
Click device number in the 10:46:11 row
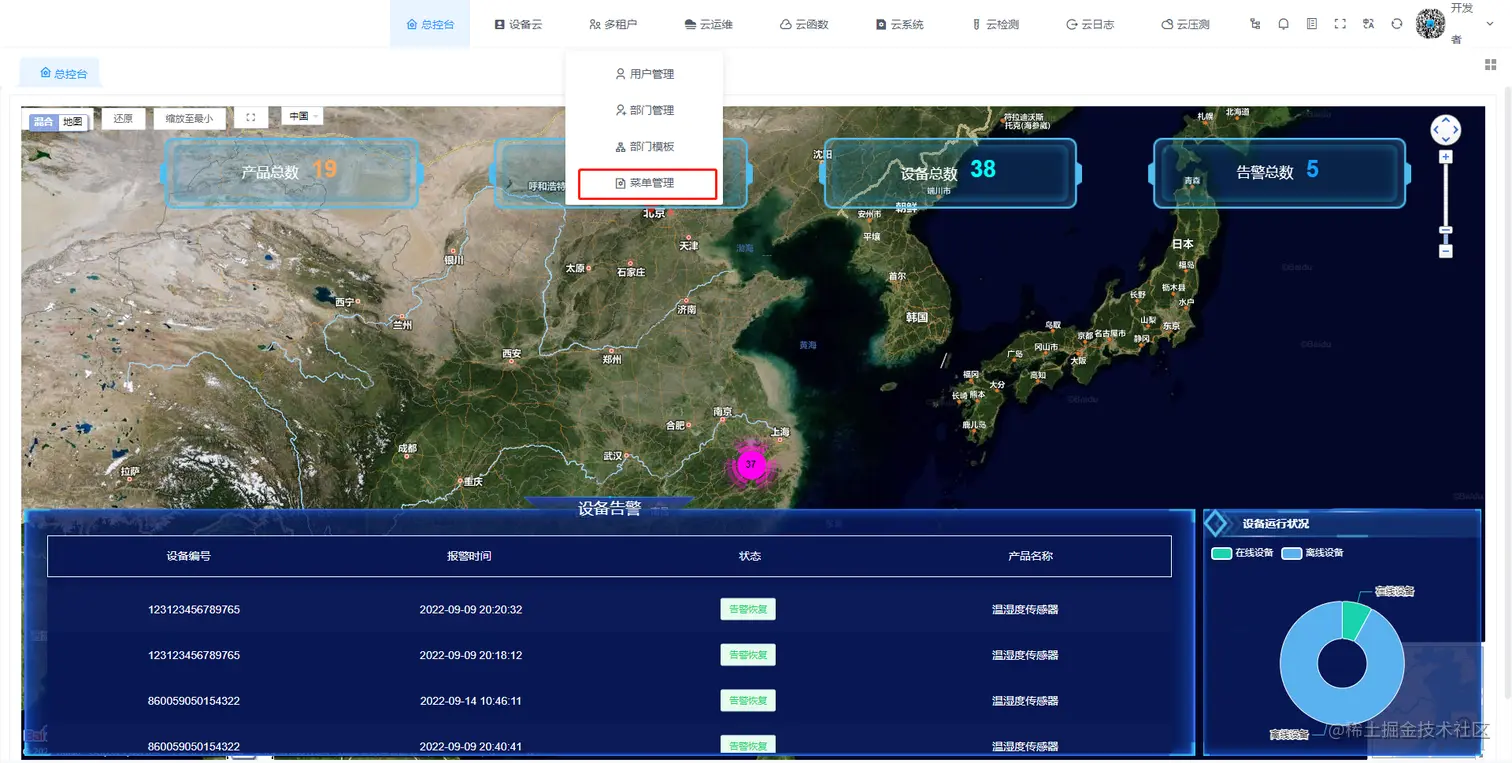[194, 701]
